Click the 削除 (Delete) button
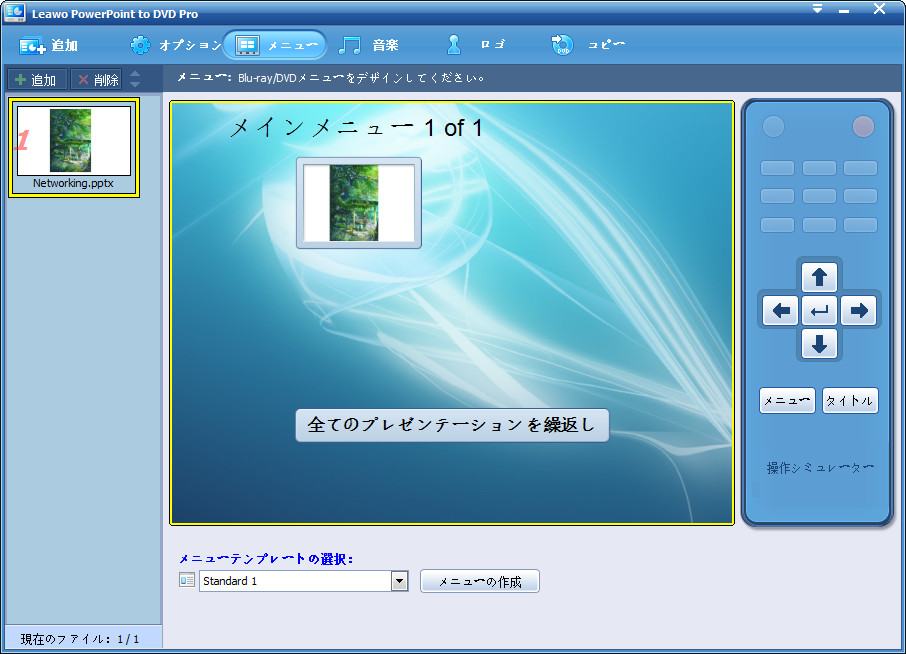The height and width of the screenshot is (654, 906). (x=97, y=80)
